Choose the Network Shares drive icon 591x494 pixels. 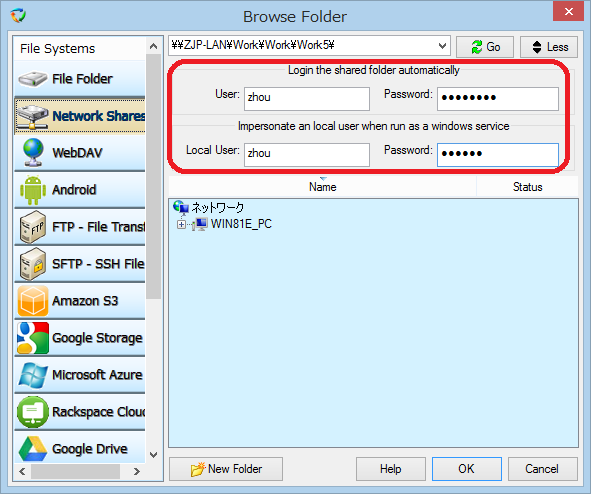click(33, 116)
